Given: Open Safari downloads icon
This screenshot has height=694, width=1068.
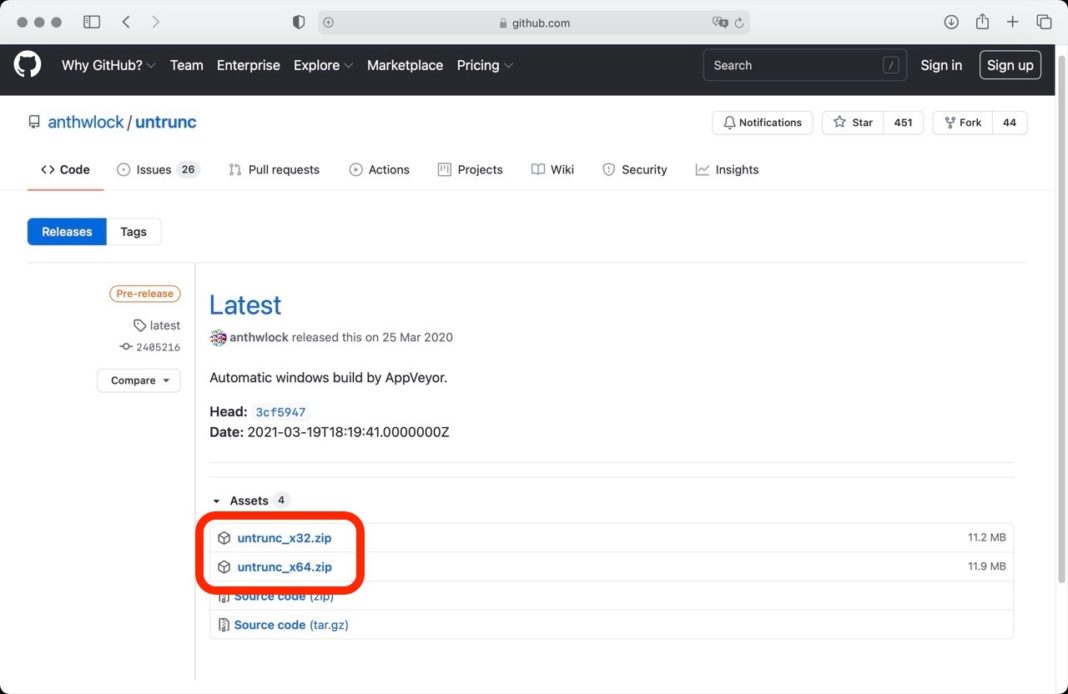Looking at the screenshot, I should 951,22.
